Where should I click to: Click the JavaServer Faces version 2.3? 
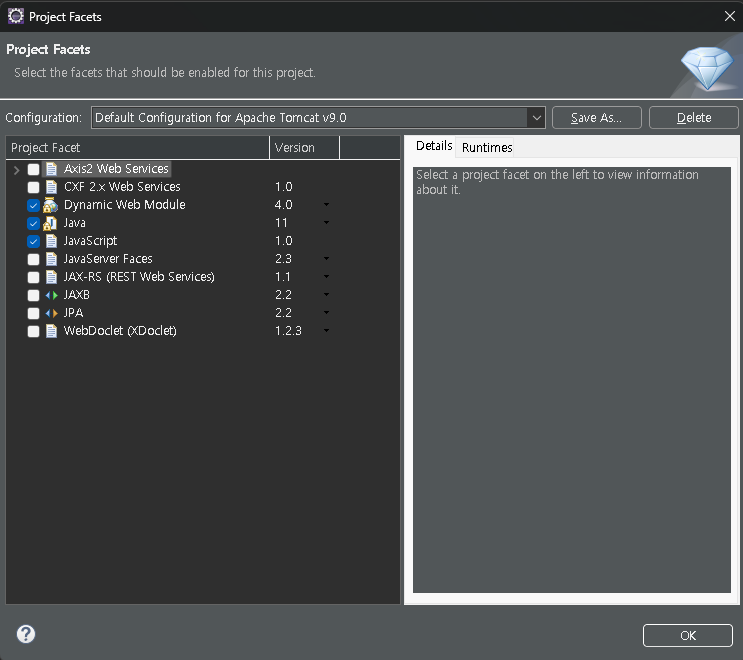283,259
